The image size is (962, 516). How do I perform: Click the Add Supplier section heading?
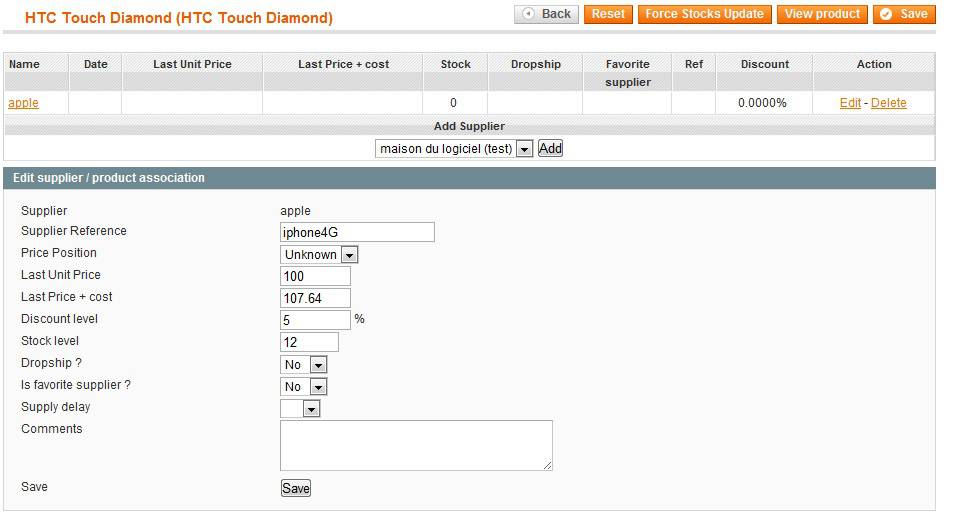coord(469,126)
